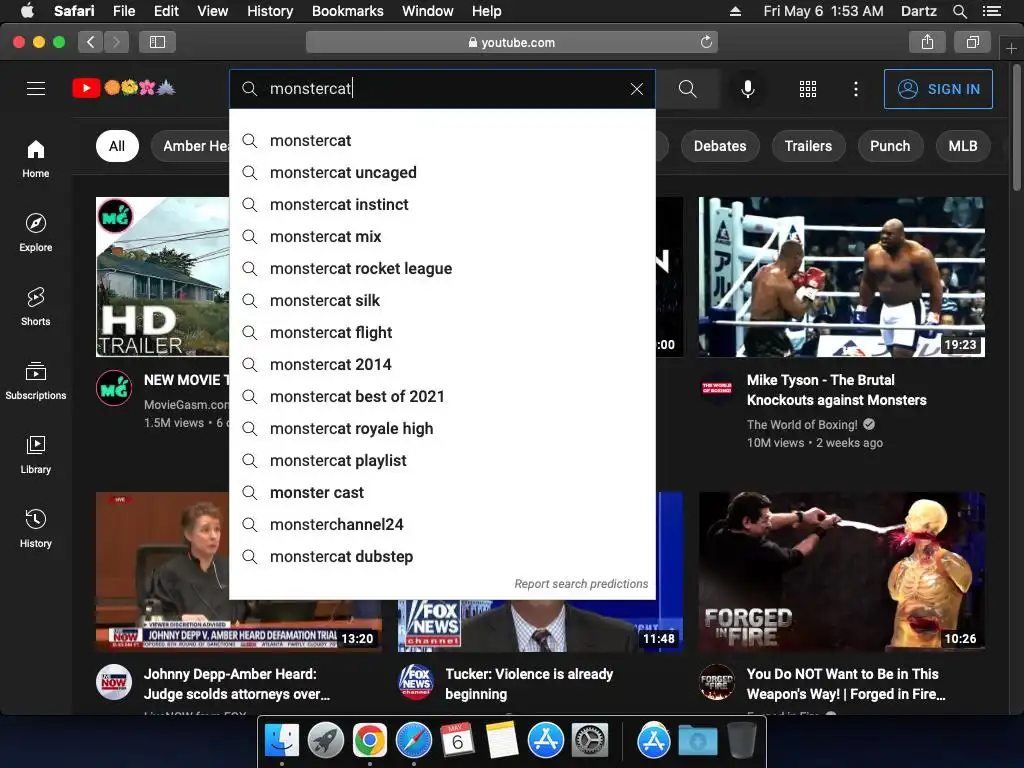
Task: Choose the 'monstercat' suggestion
Action: [x=442, y=140]
